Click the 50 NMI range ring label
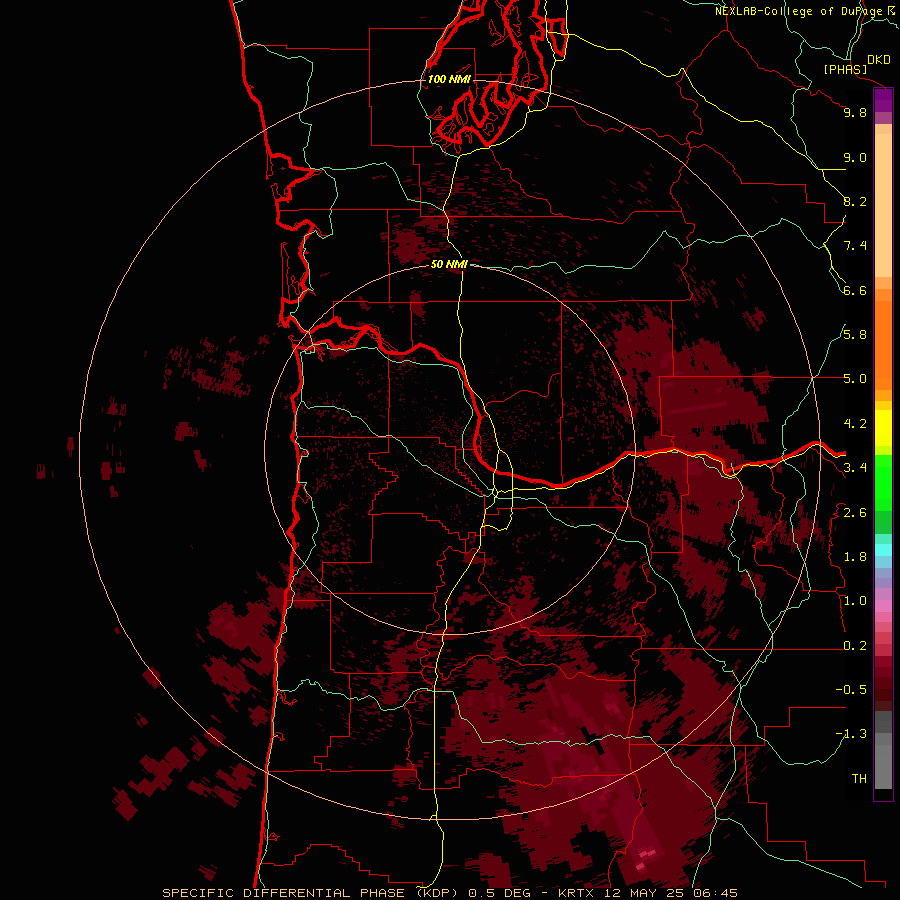Viewport: 900px width, 900px height. (x=449, y=264)
